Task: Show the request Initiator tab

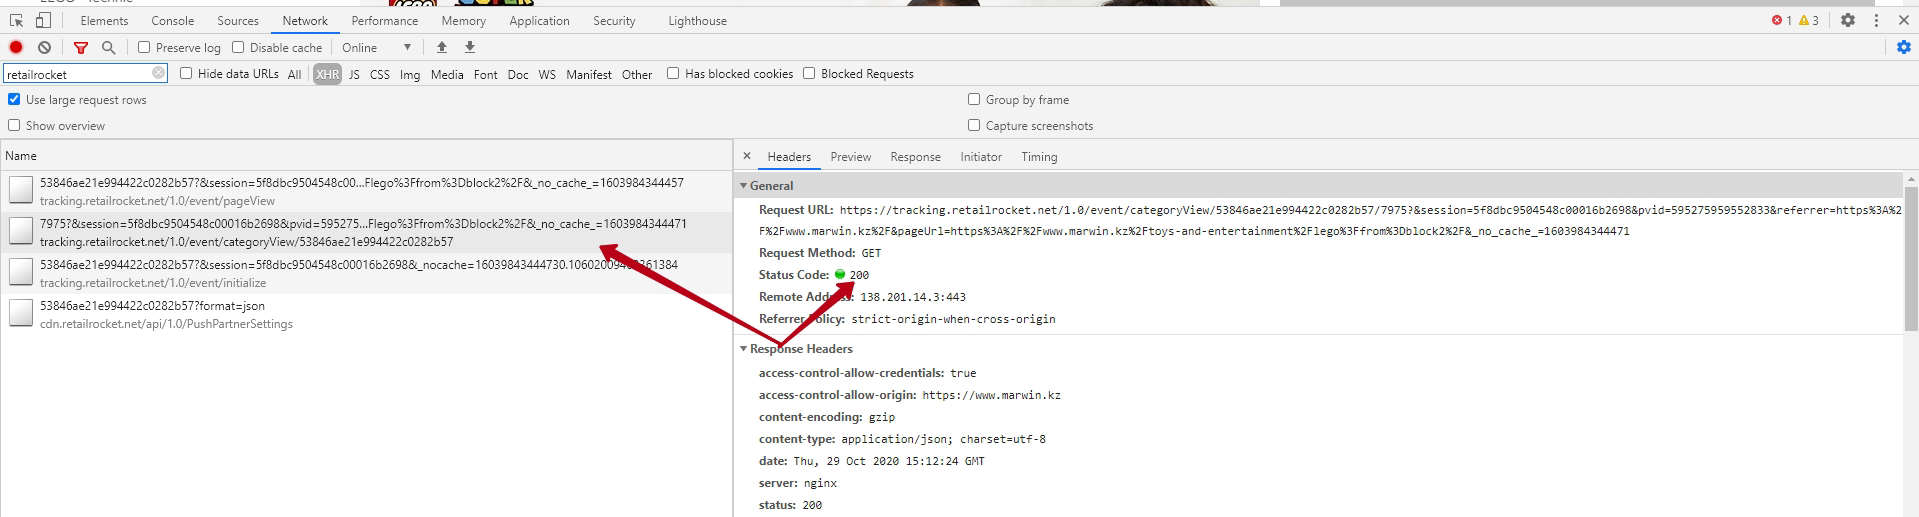Action: [981, 157]
